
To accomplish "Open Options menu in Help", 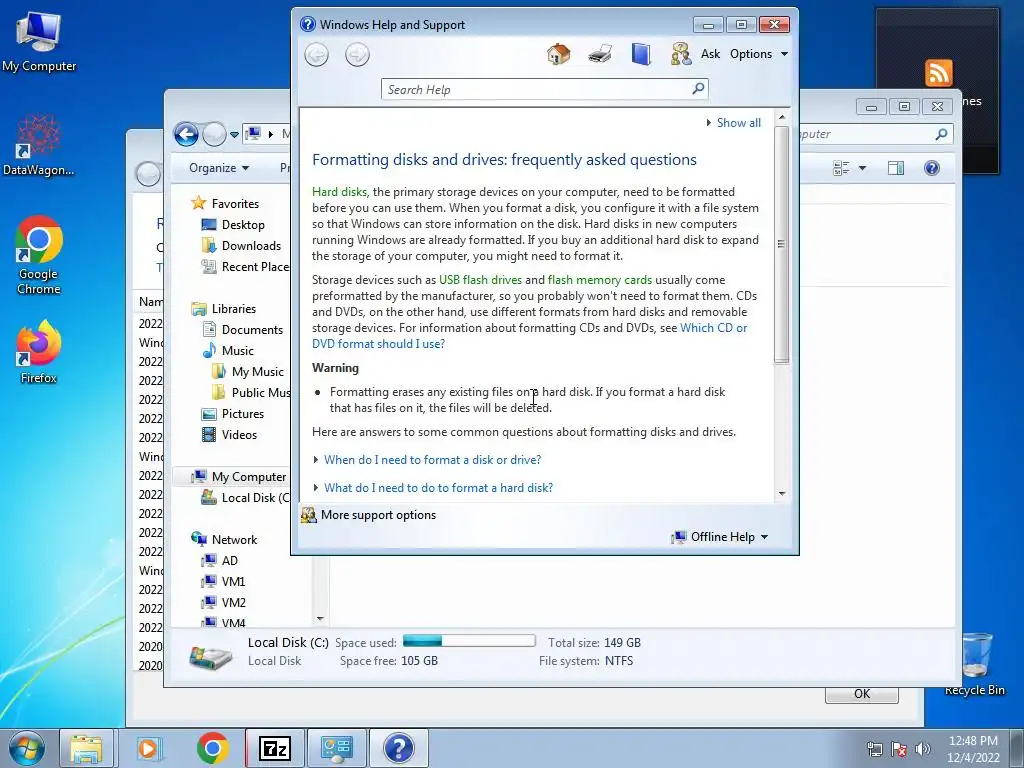I will [759, 54].
